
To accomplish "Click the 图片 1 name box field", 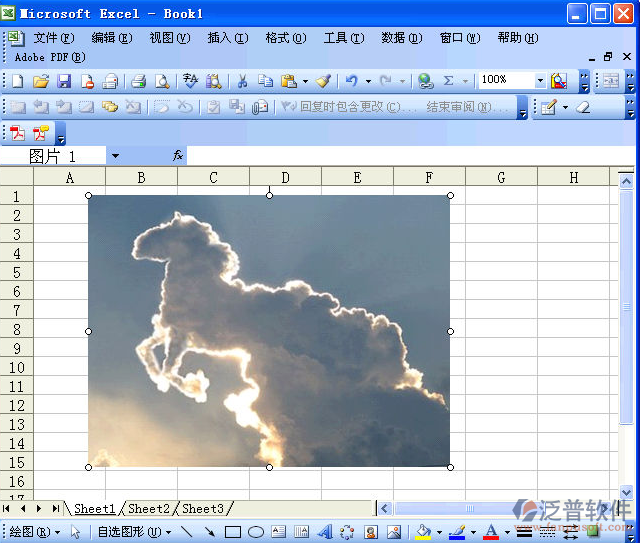I will 53,156.
